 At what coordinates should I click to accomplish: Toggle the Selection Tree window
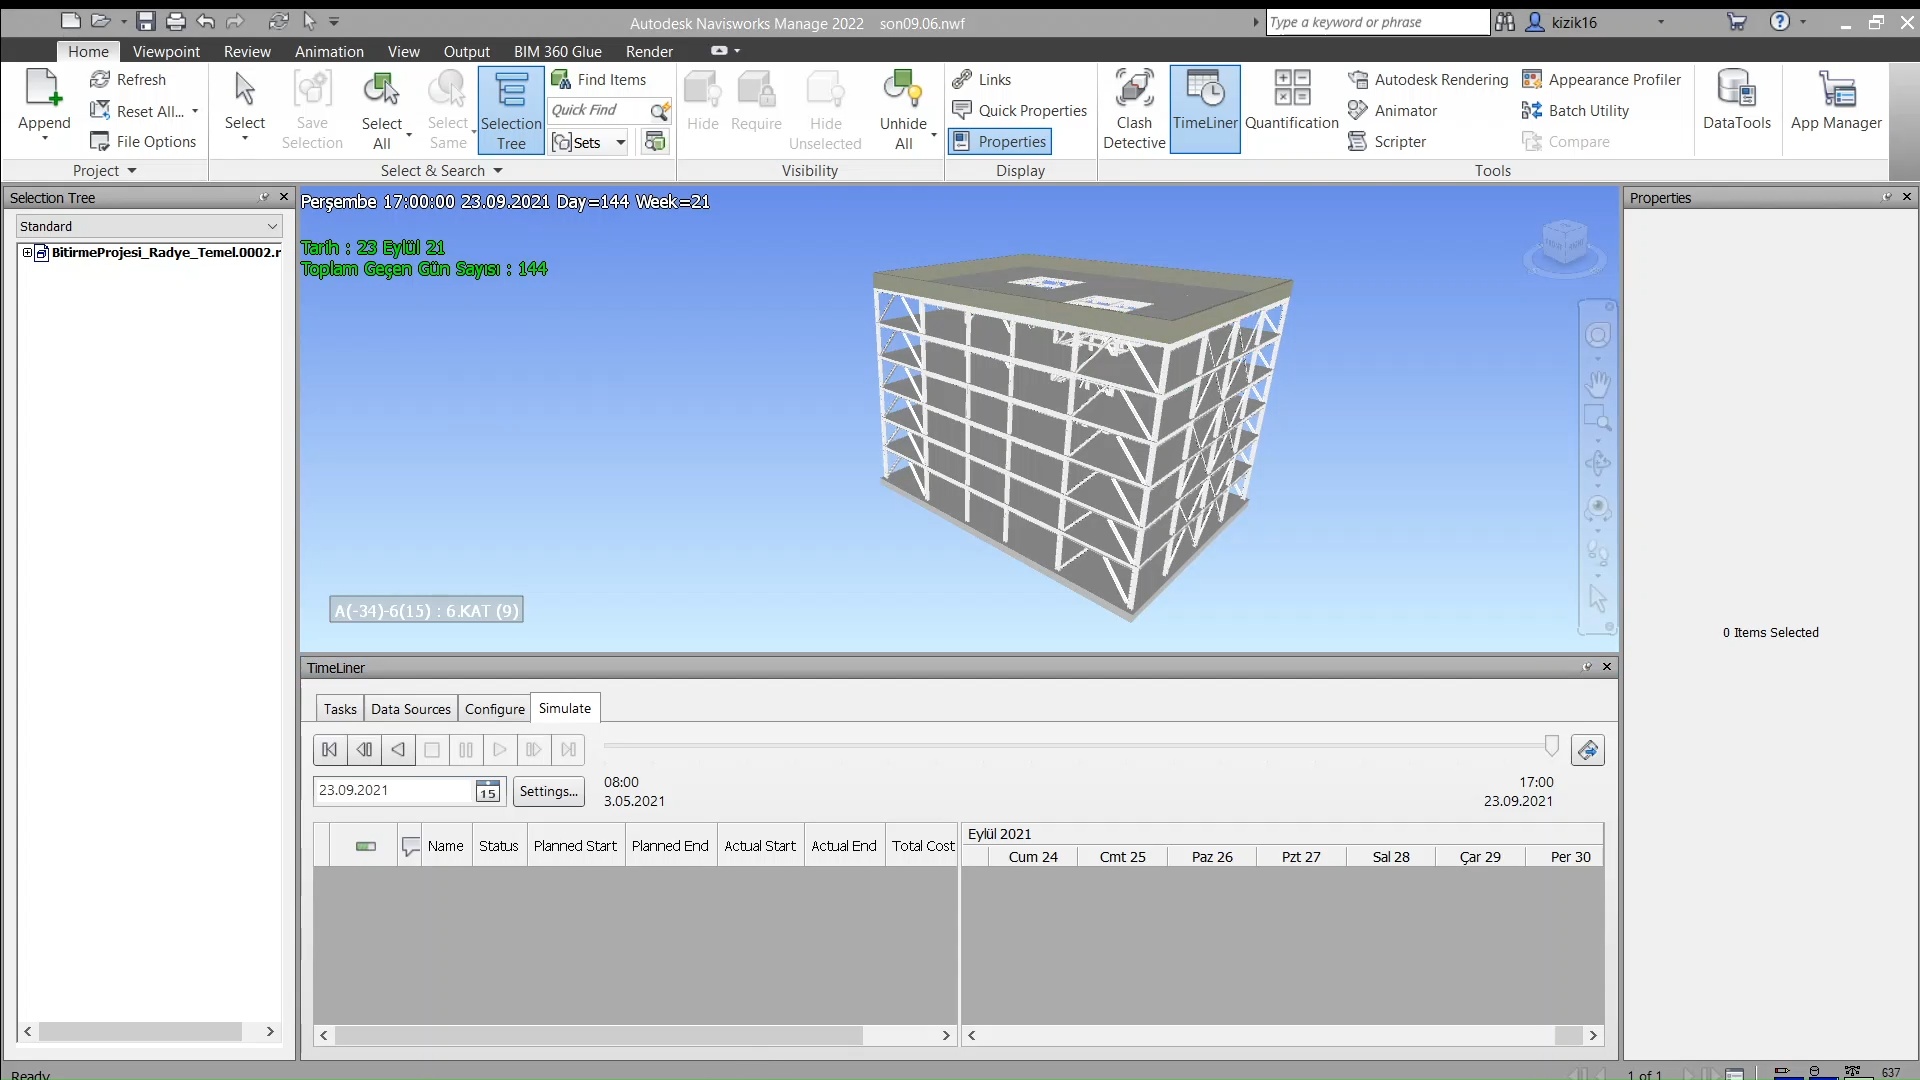tap(511, 110)
